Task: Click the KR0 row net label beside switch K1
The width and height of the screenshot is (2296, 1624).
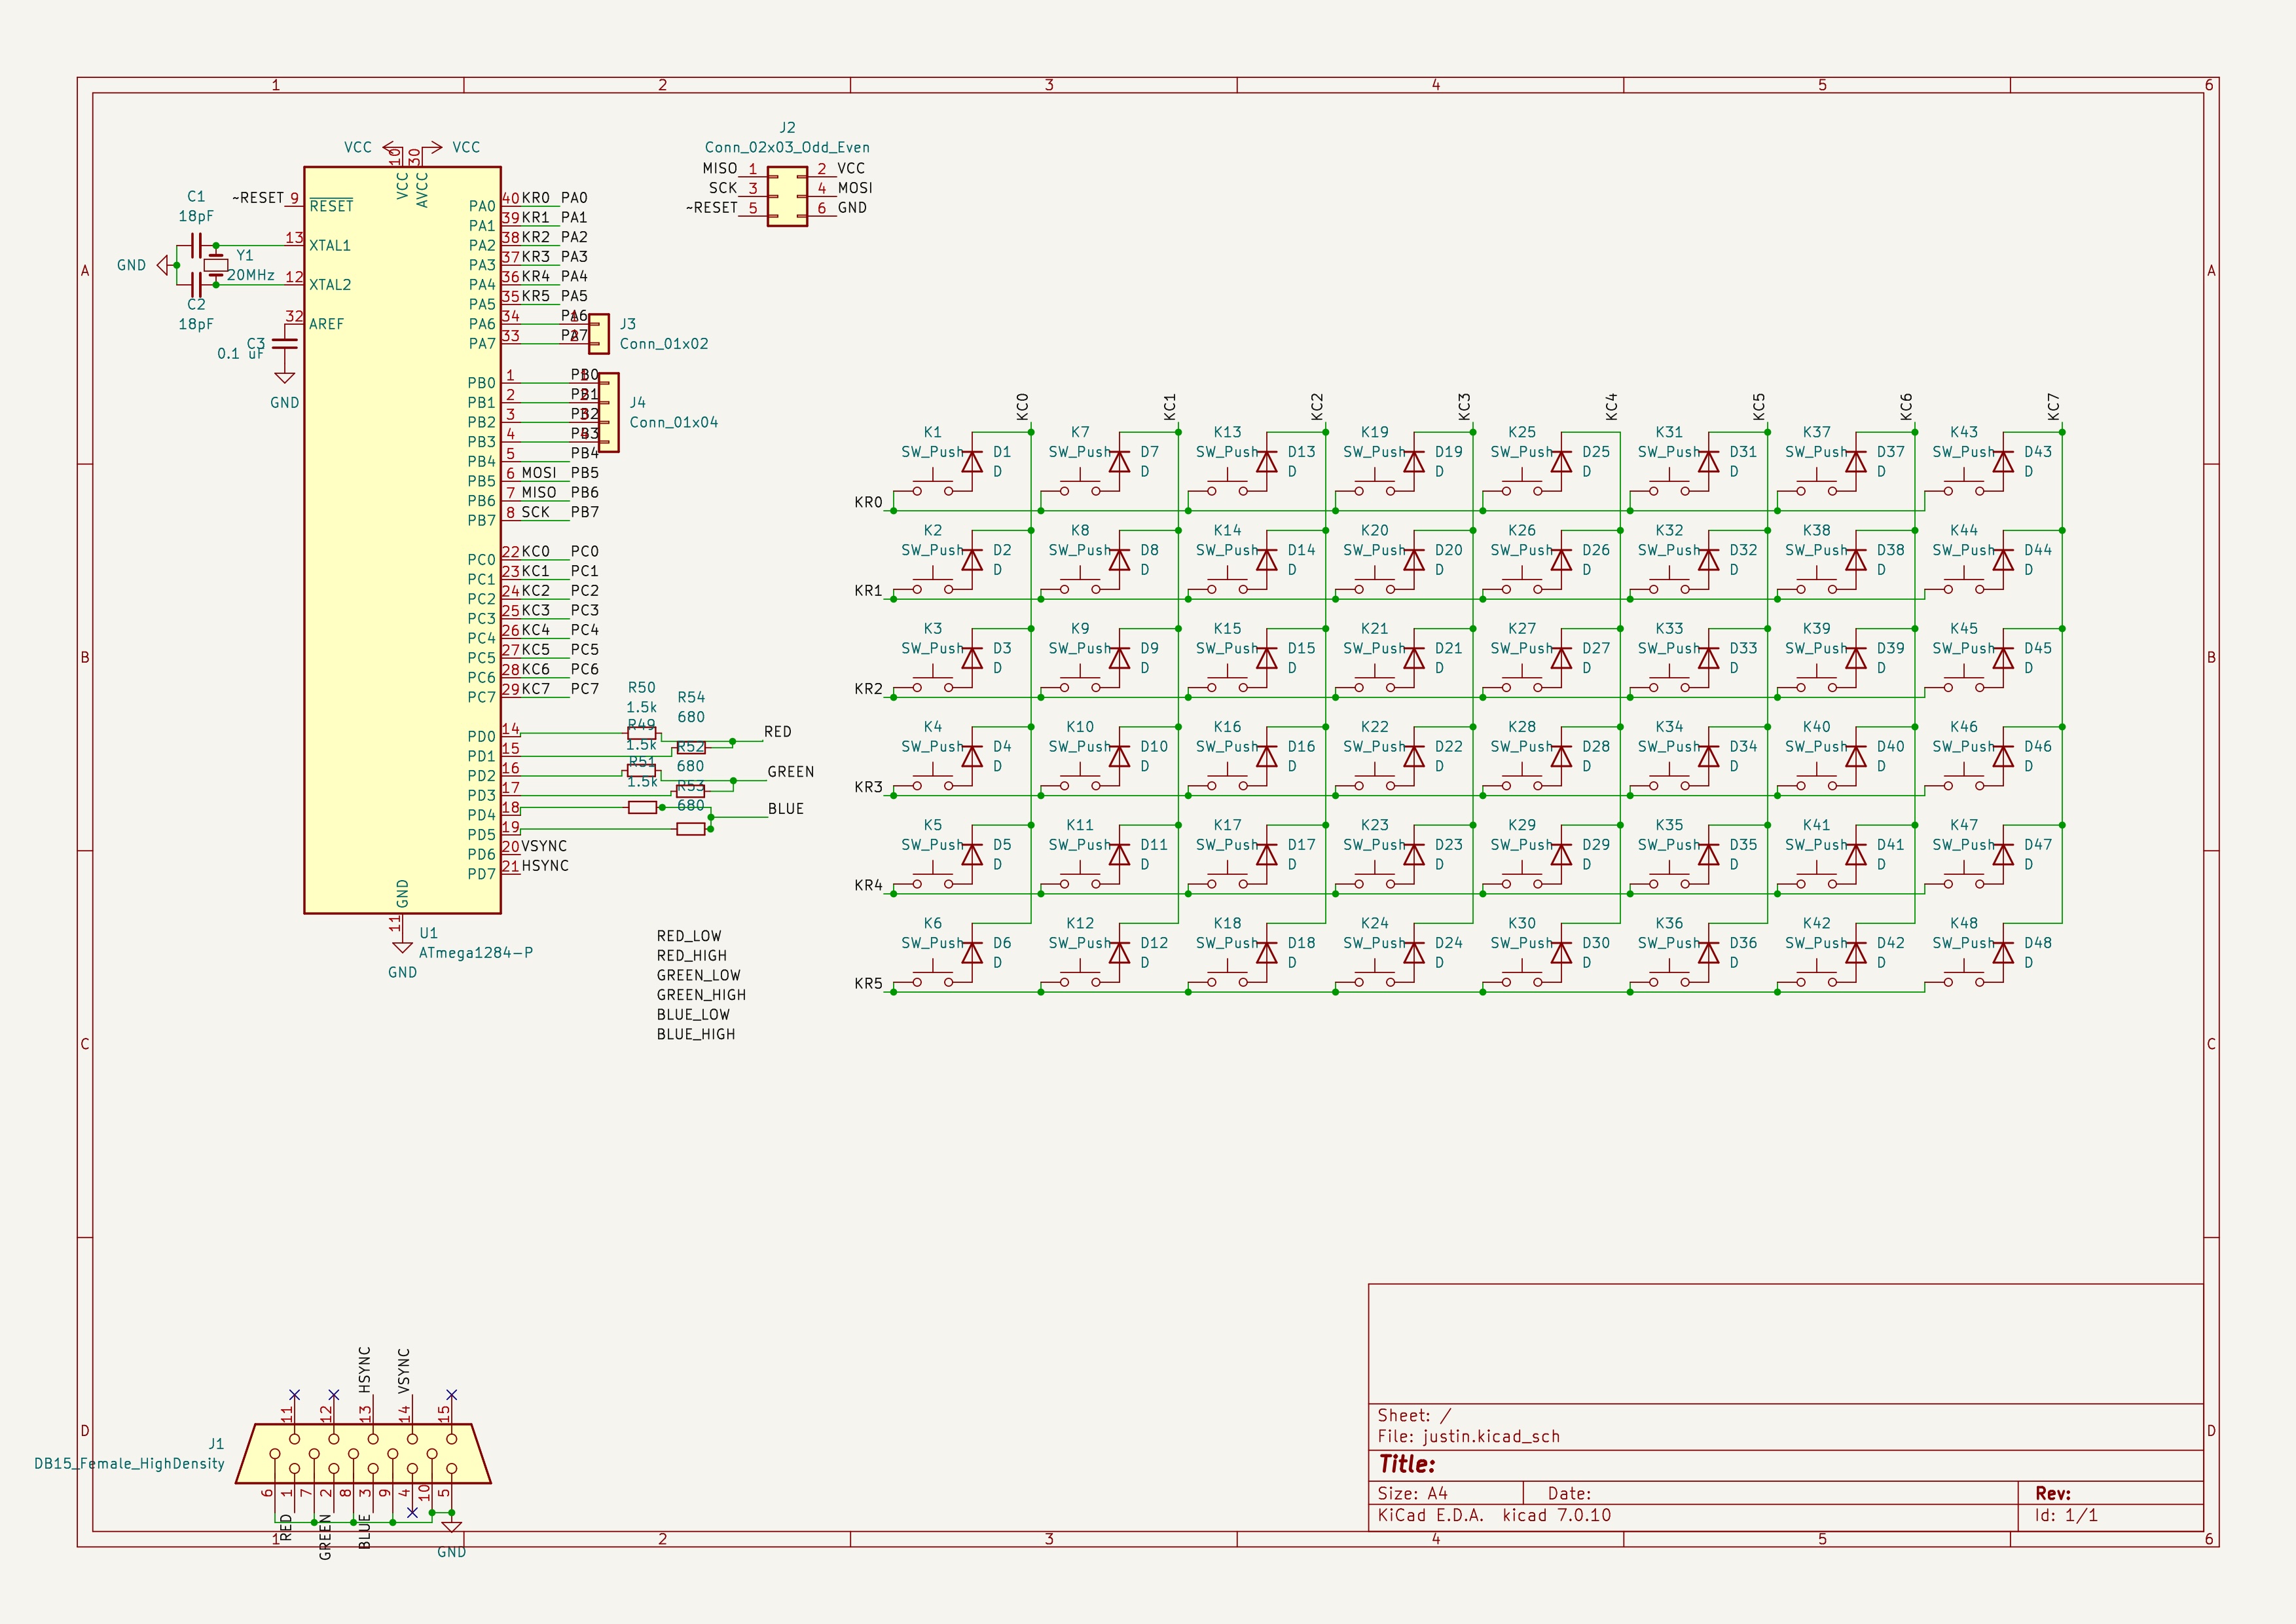Action: pos(868,502)
